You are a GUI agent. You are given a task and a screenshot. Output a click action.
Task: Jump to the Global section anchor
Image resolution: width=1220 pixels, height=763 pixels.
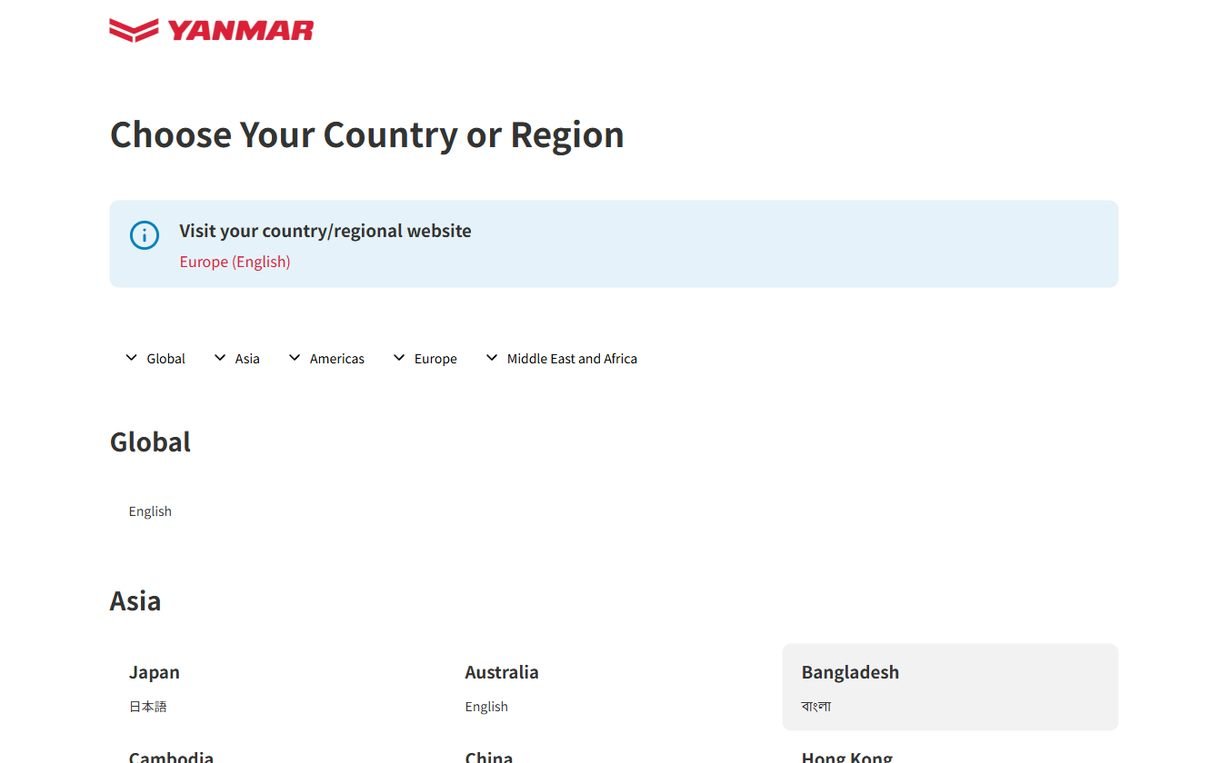[155, 358]
